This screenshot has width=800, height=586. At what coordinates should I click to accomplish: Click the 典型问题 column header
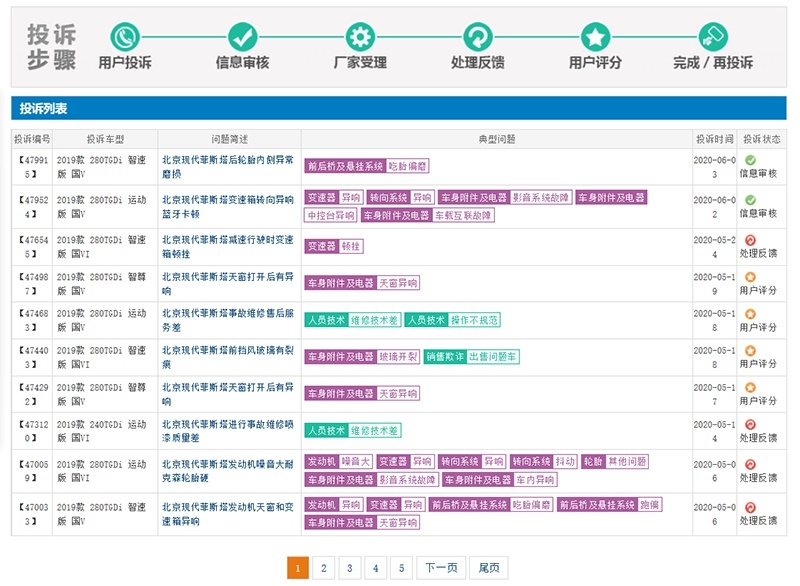pyautogui.click(x=496, y=139)
